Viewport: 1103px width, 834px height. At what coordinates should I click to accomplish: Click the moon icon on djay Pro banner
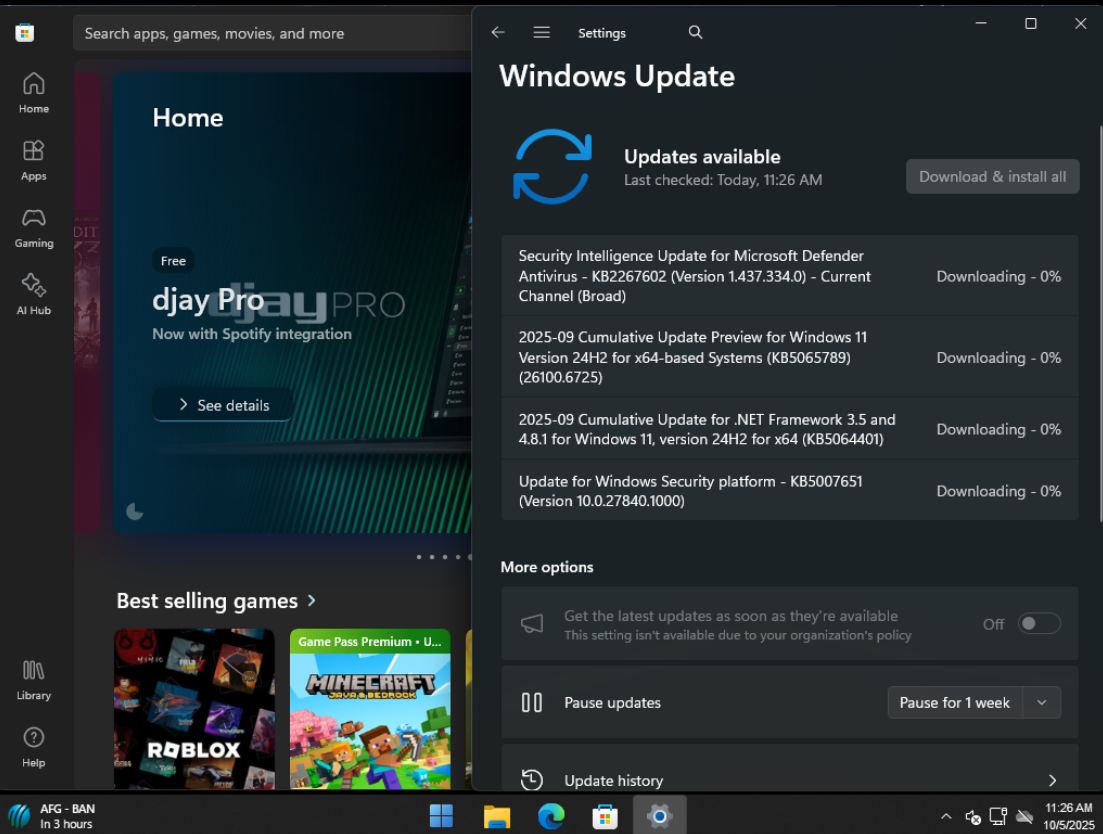click(134, 511)
